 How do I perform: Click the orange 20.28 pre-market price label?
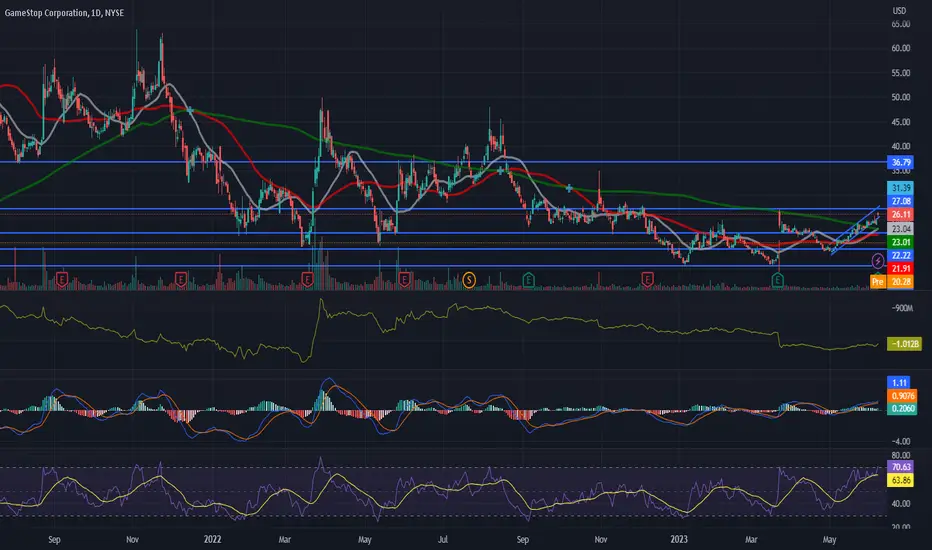tap(900, 282)
